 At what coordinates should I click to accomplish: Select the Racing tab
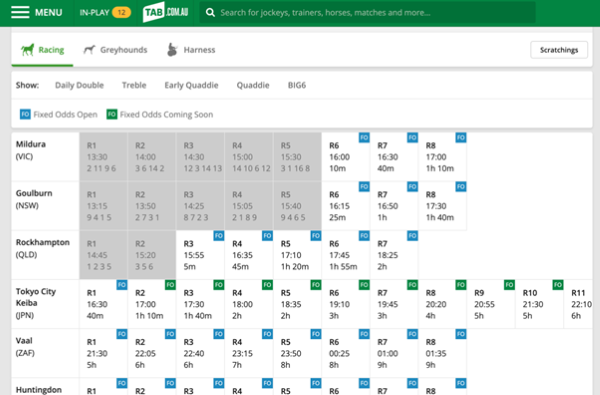pos(42,50)
